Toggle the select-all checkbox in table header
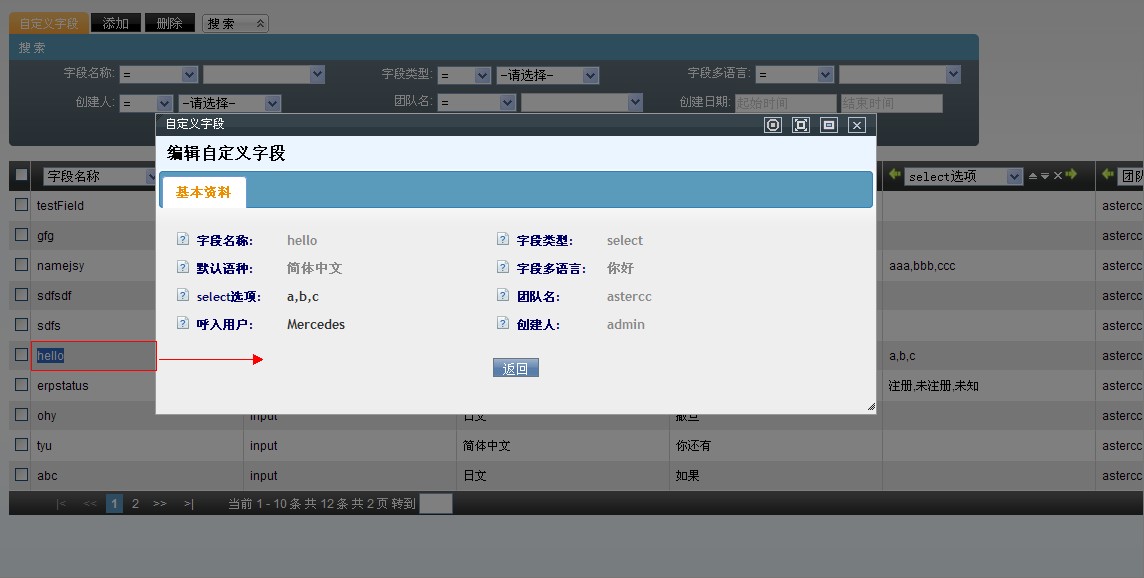 [x=21, y=176]
